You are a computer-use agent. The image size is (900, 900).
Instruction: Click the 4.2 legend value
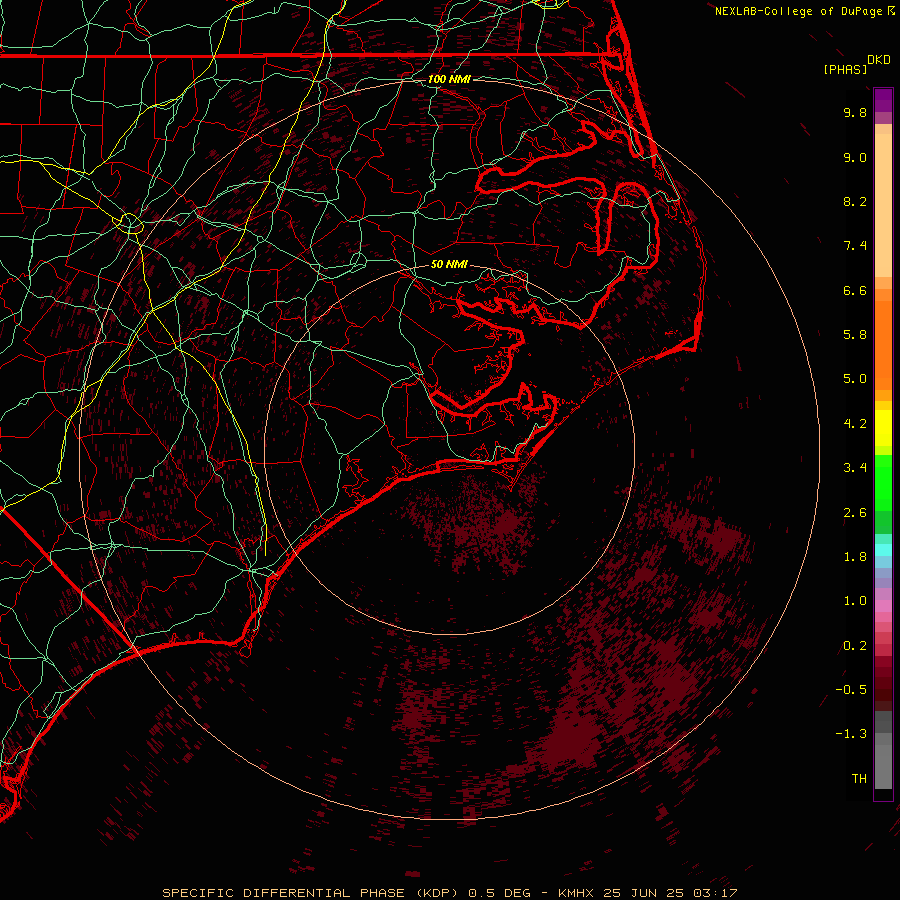[855, 424]
